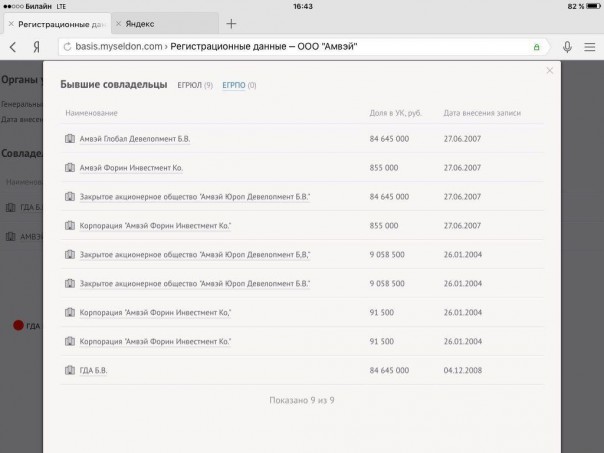
Task: Tap the microphone voice search icon
Action: (567, 47)
